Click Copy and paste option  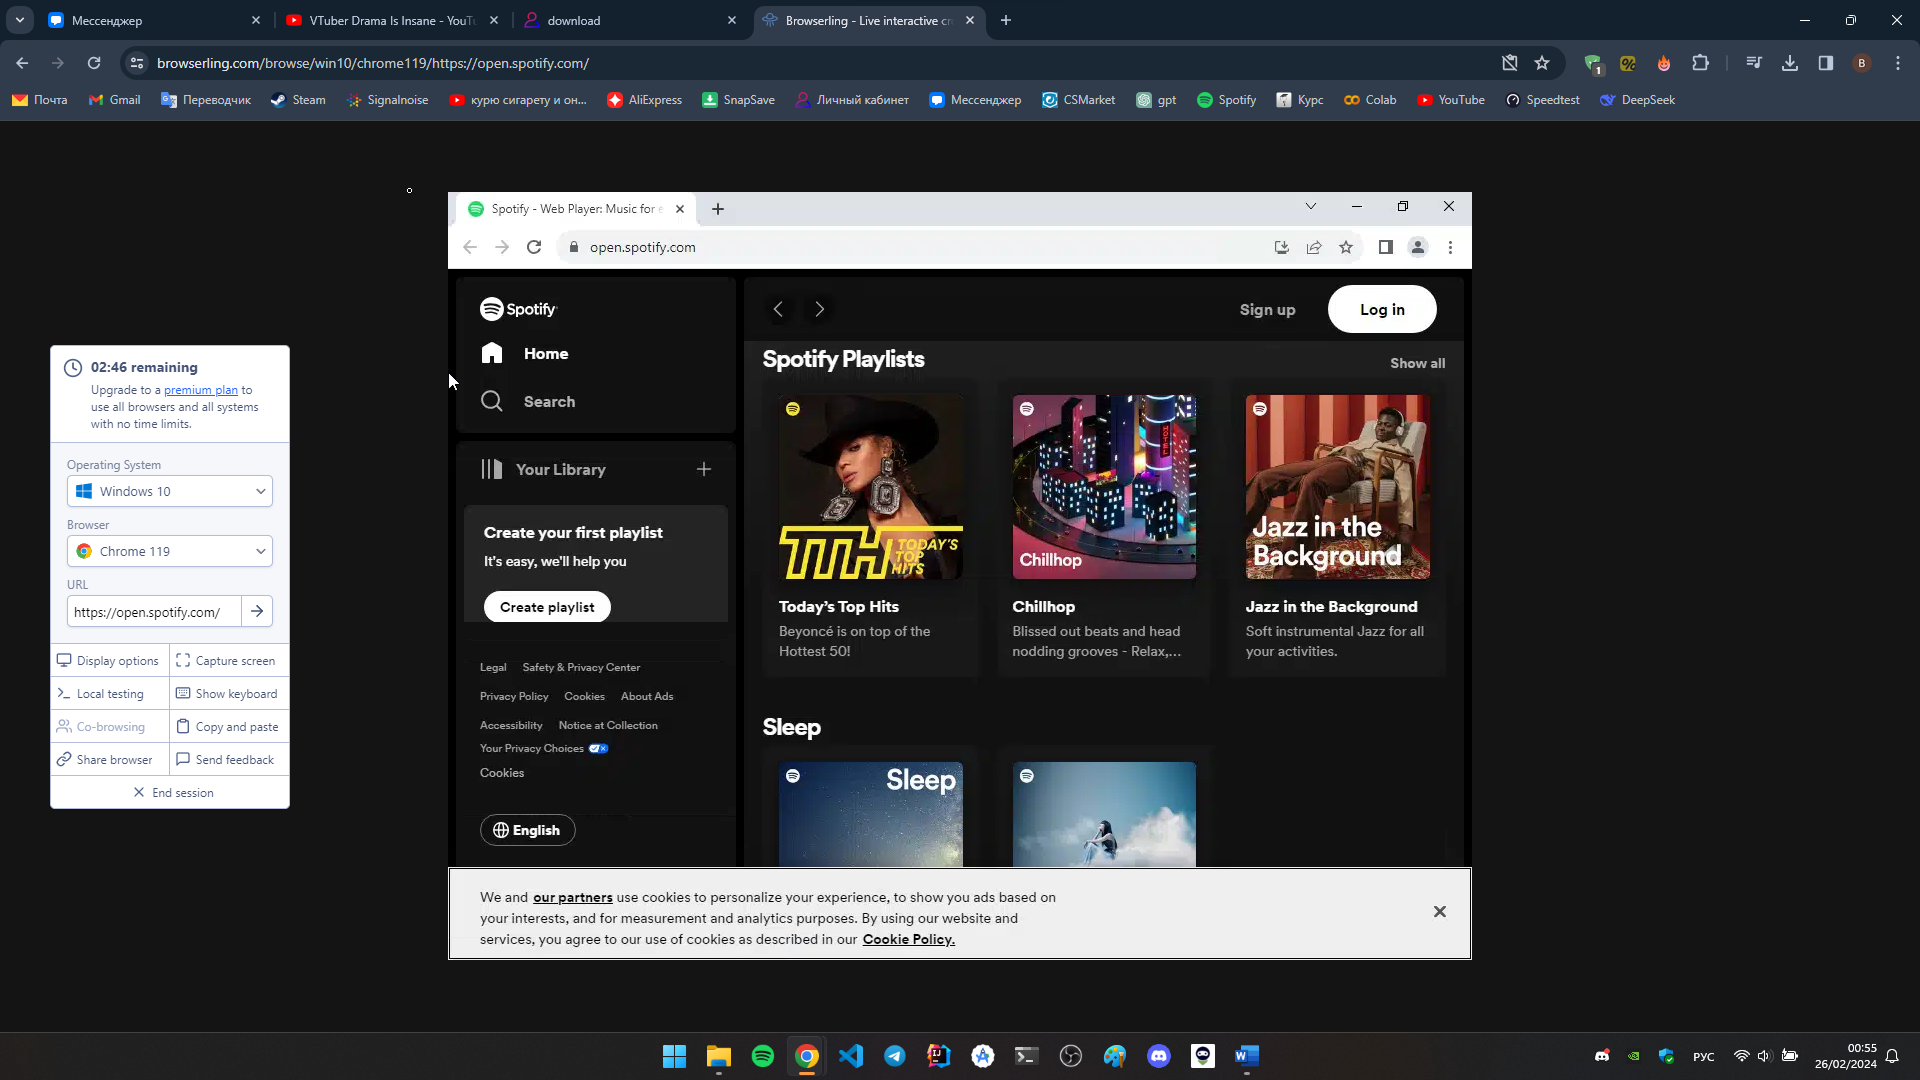(227, 726)
